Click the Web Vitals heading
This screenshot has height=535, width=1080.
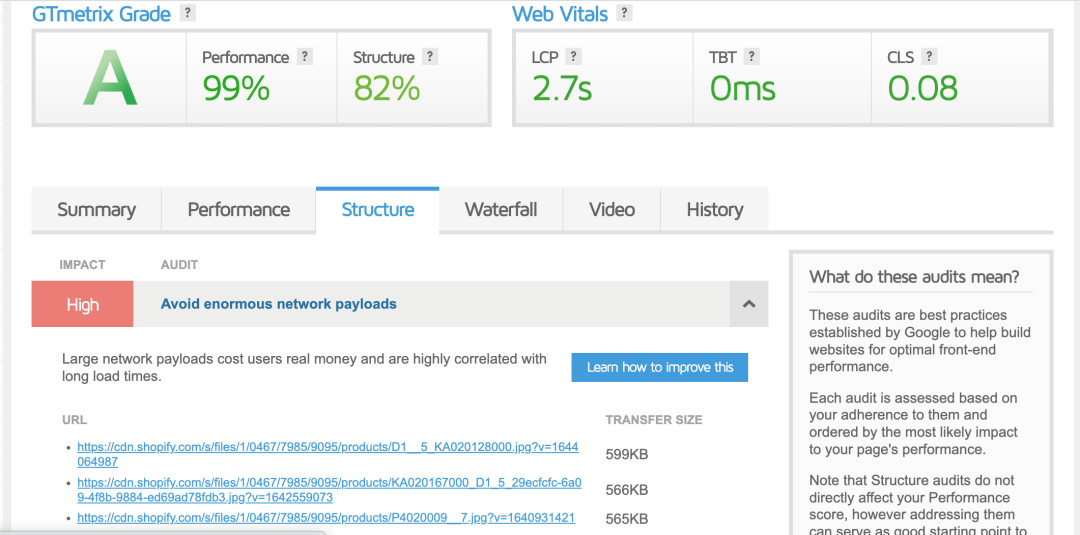click(560, 13)
